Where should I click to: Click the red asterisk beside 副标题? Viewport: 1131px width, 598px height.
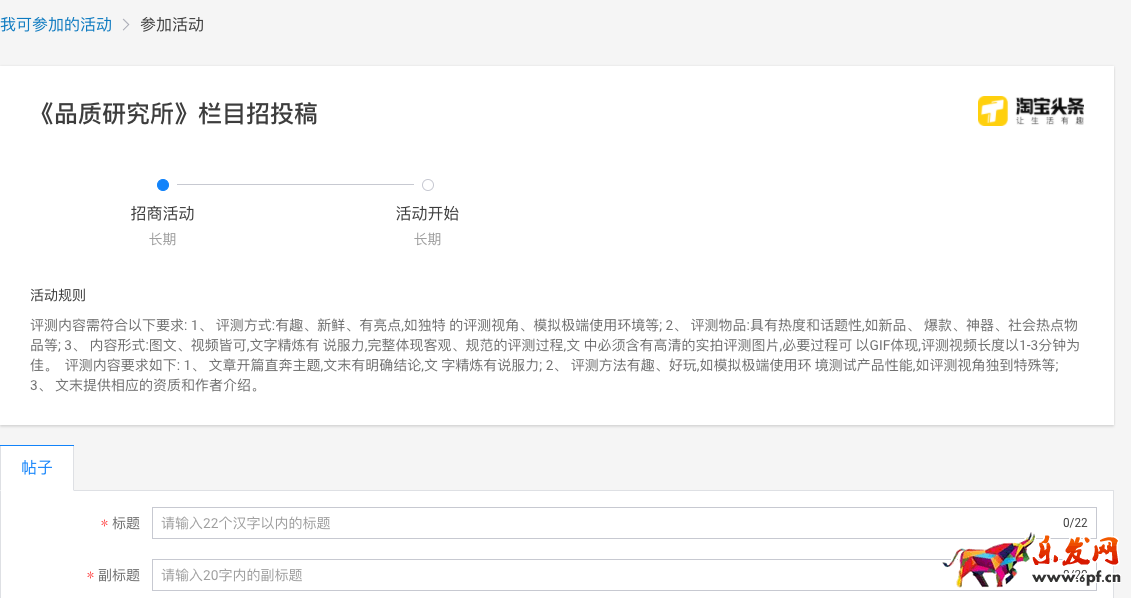90,576
